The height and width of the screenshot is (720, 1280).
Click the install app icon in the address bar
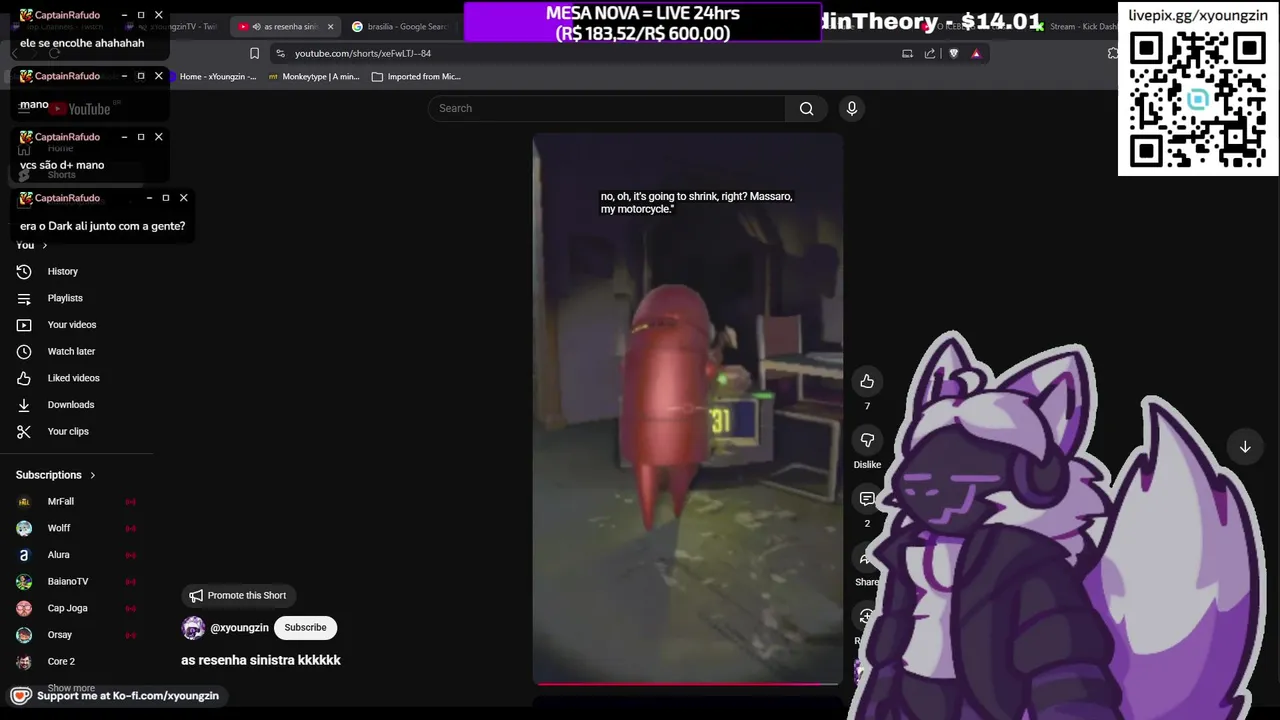pos(907,53)
